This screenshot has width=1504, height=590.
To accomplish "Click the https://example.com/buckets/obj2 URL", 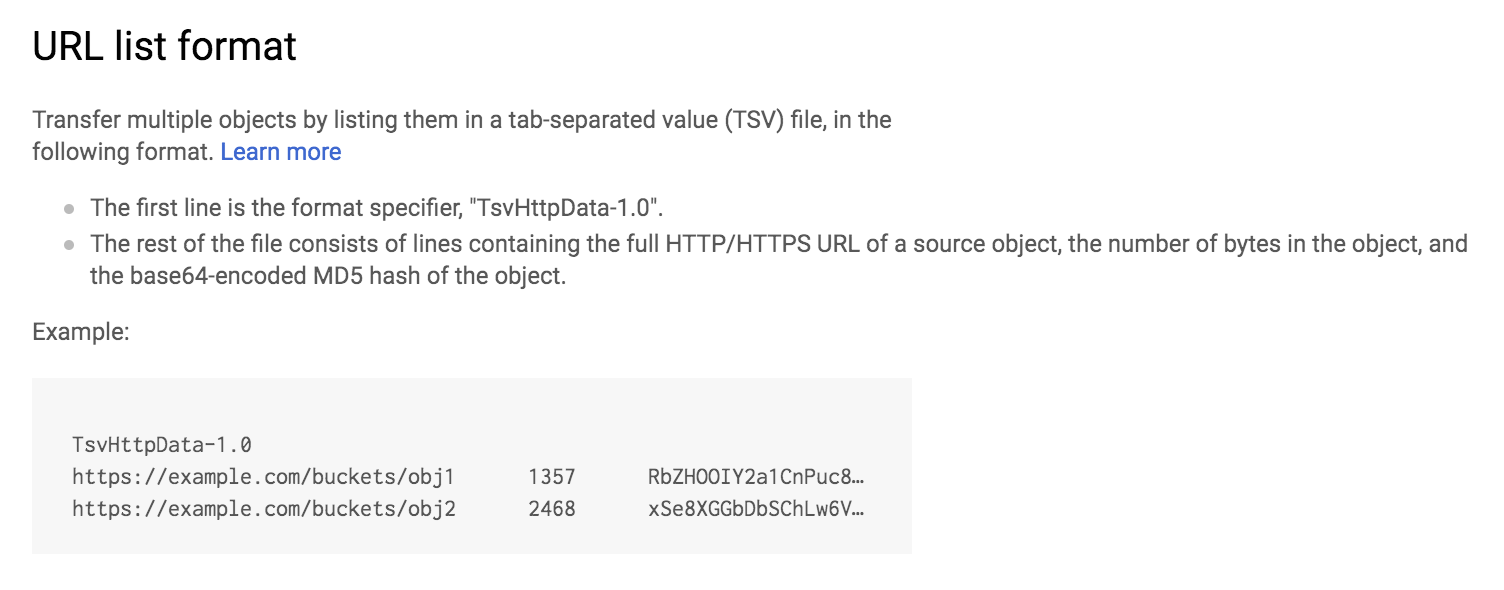I will [x=264, y=509].
